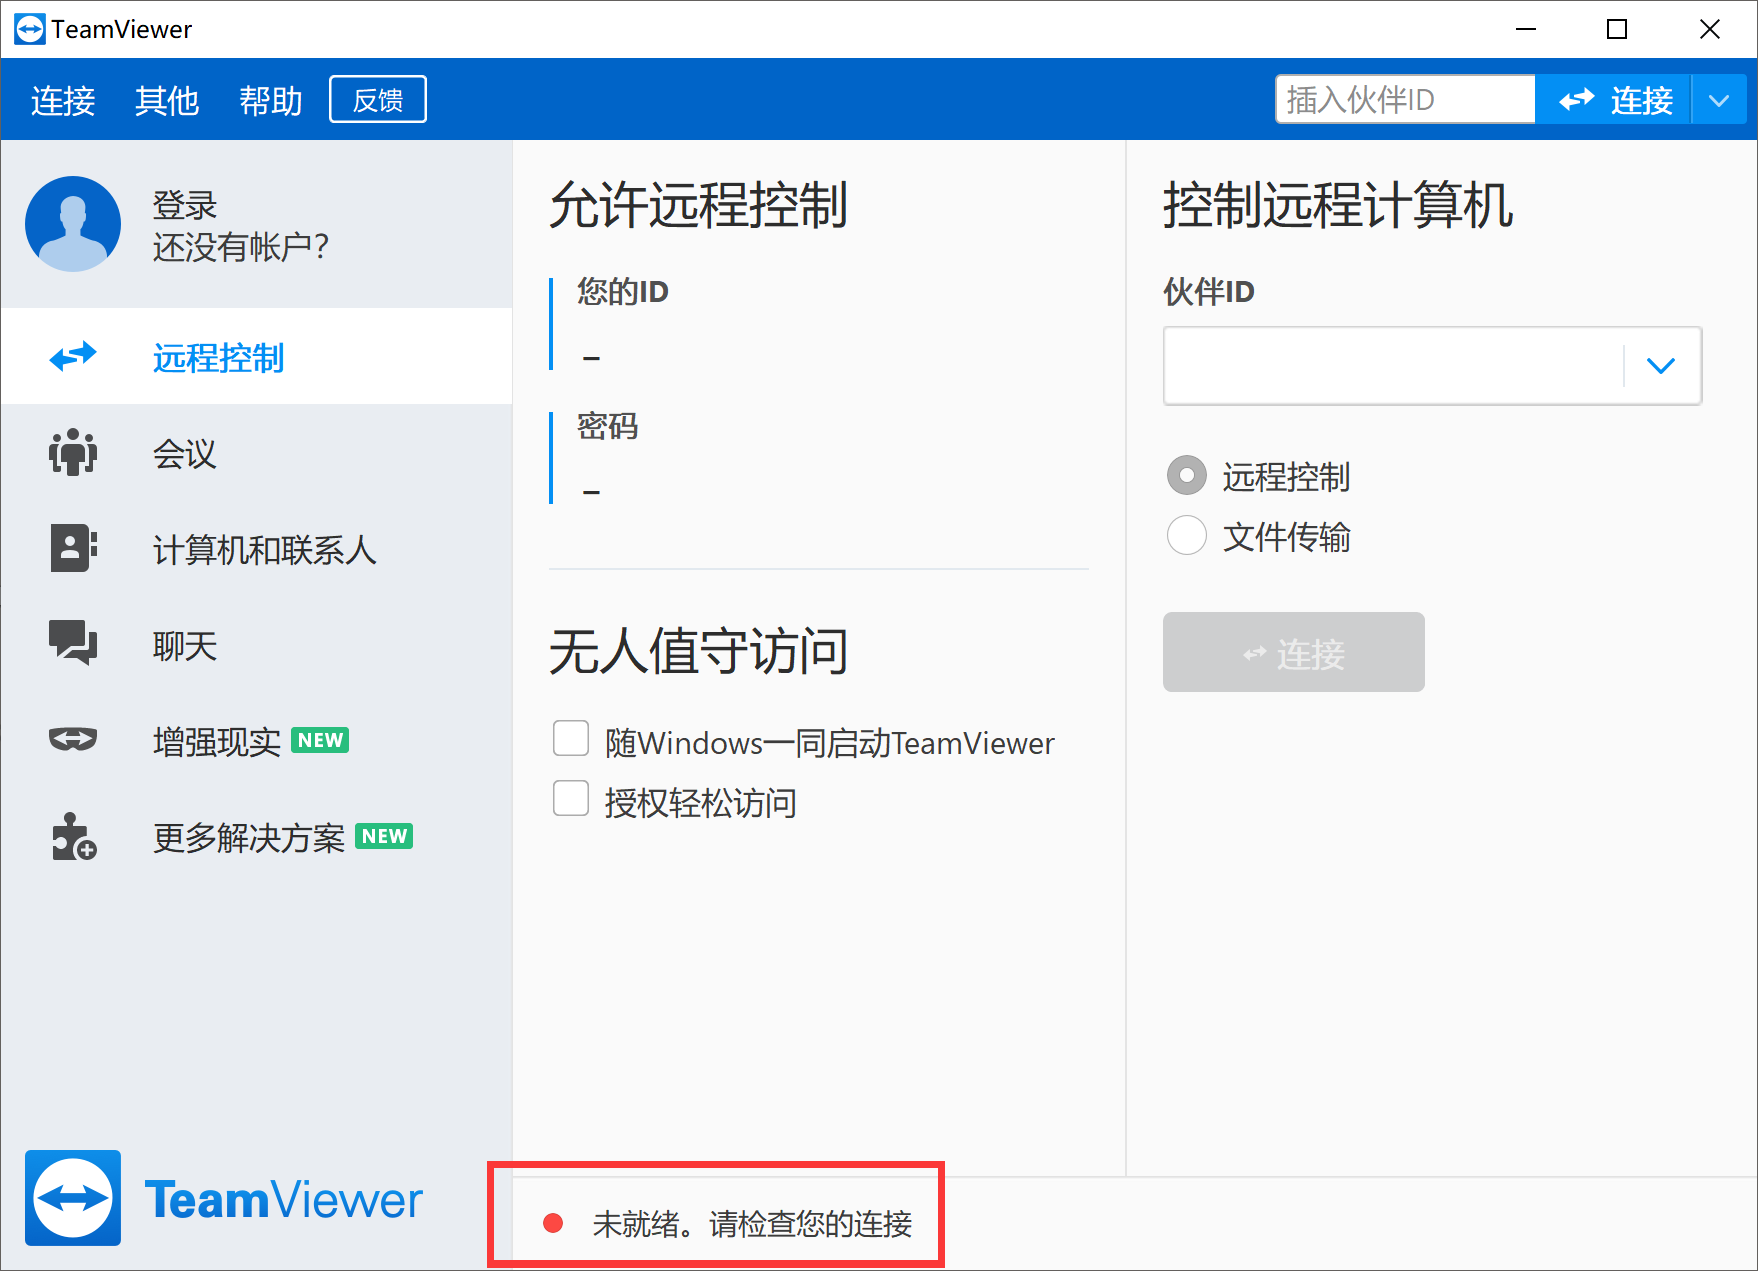Open the 聊天 icon in the sidebar

click(x=72, y=644)
